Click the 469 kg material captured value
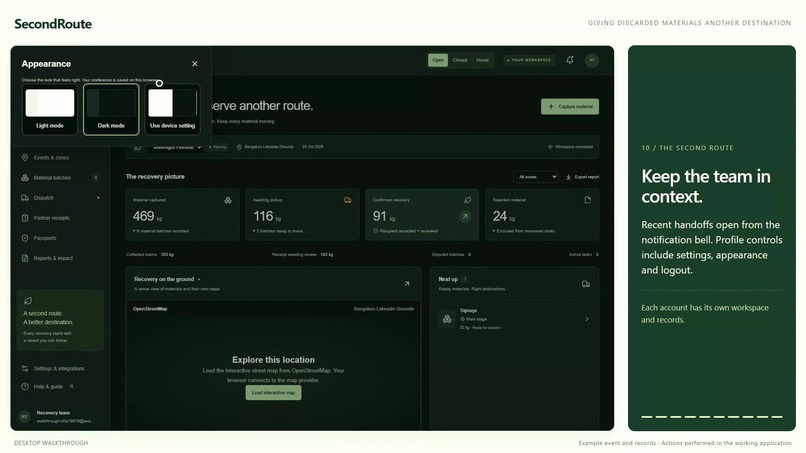 (148, 216)
